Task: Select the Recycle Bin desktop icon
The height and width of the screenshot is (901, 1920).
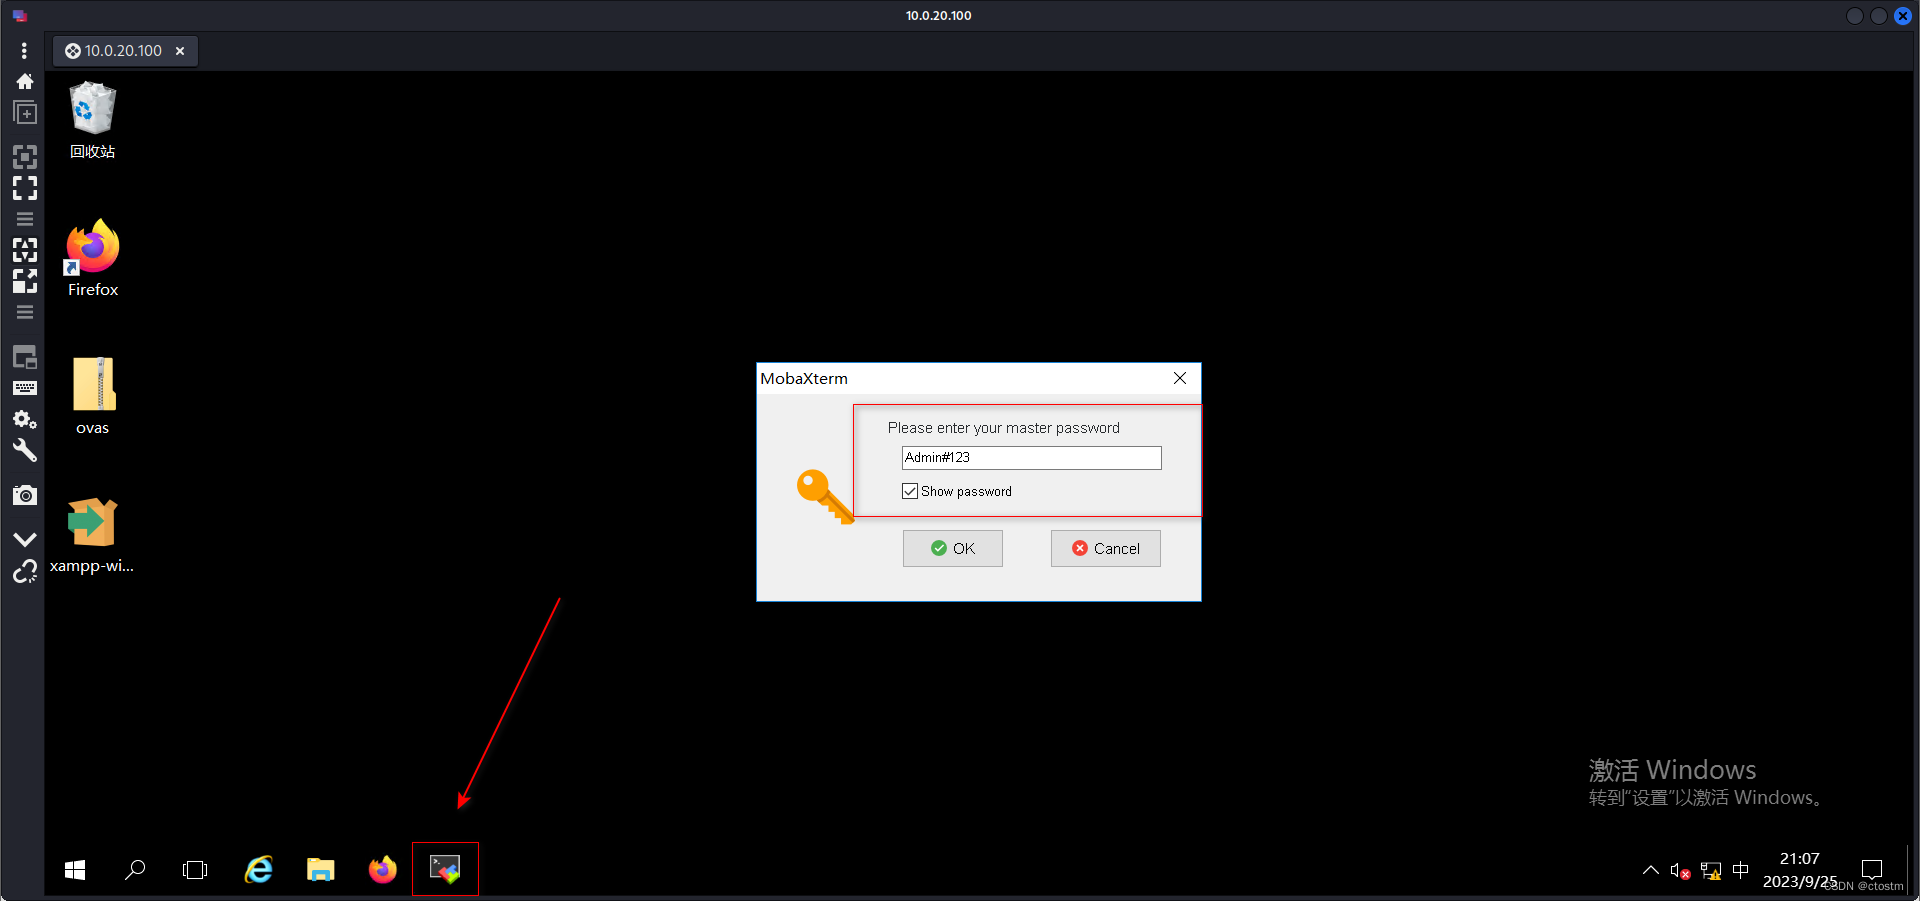Action: [x=92, y=121]
